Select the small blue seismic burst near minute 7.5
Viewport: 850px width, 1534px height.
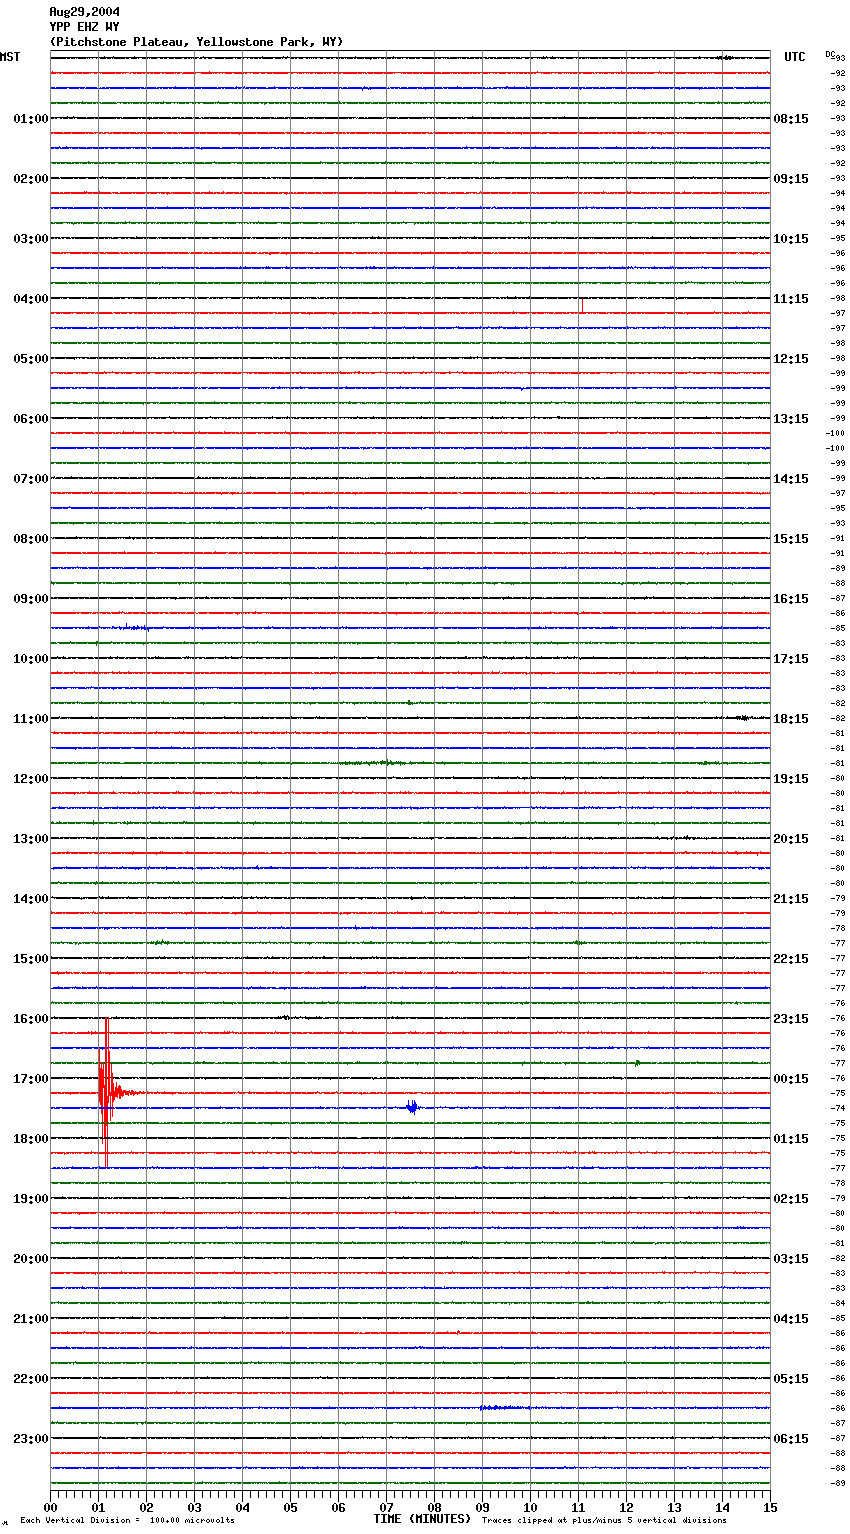coord(413,1106)
